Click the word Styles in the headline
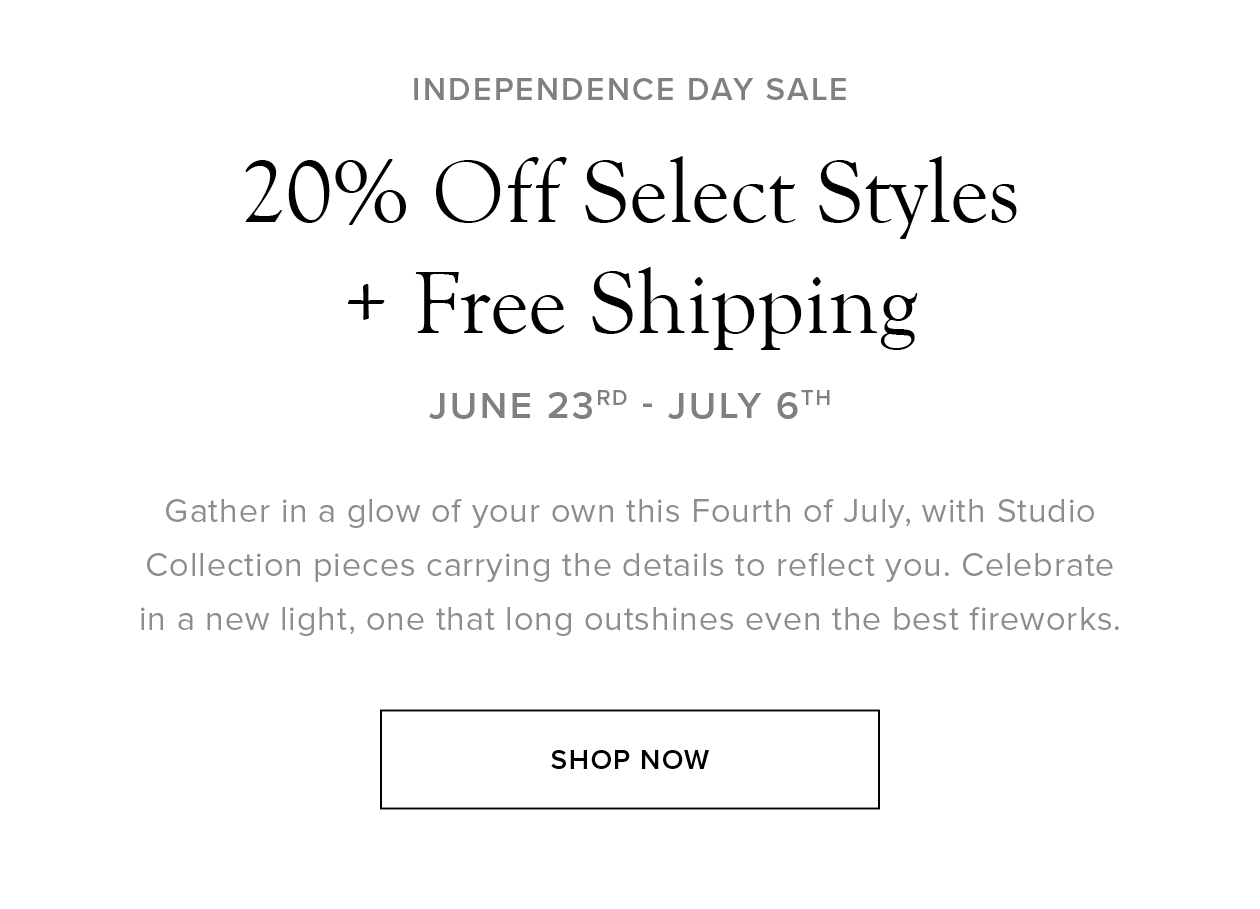The image size is (1260, 909). [x=918, y=194]
